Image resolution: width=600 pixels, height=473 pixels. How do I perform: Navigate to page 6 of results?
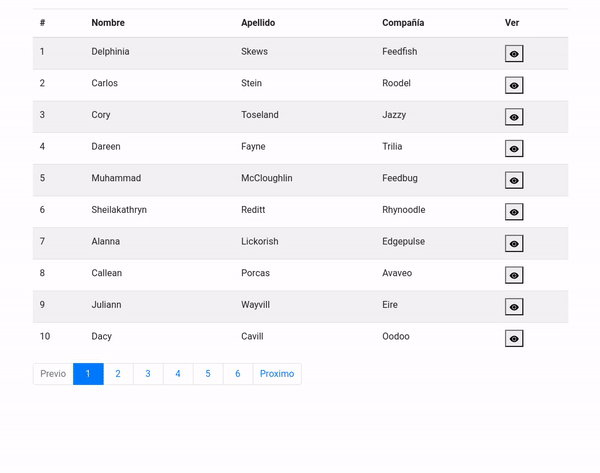[238, 374]
